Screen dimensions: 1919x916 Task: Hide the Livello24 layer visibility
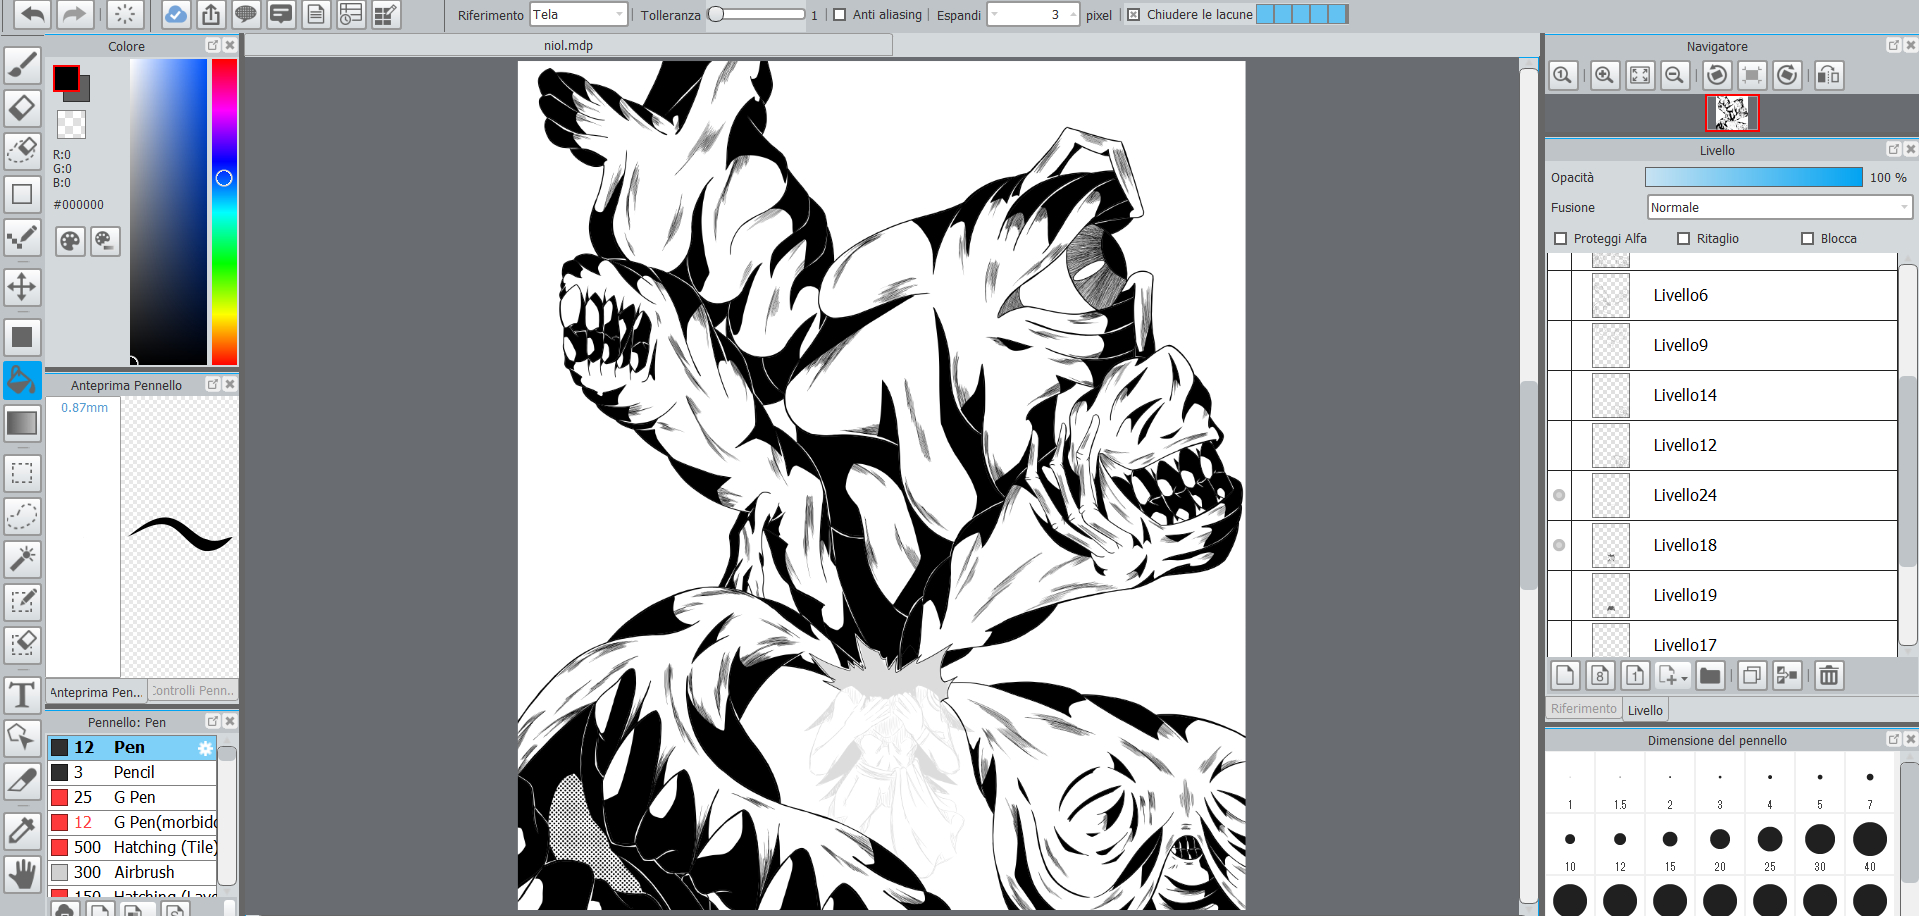[1559, 496]
